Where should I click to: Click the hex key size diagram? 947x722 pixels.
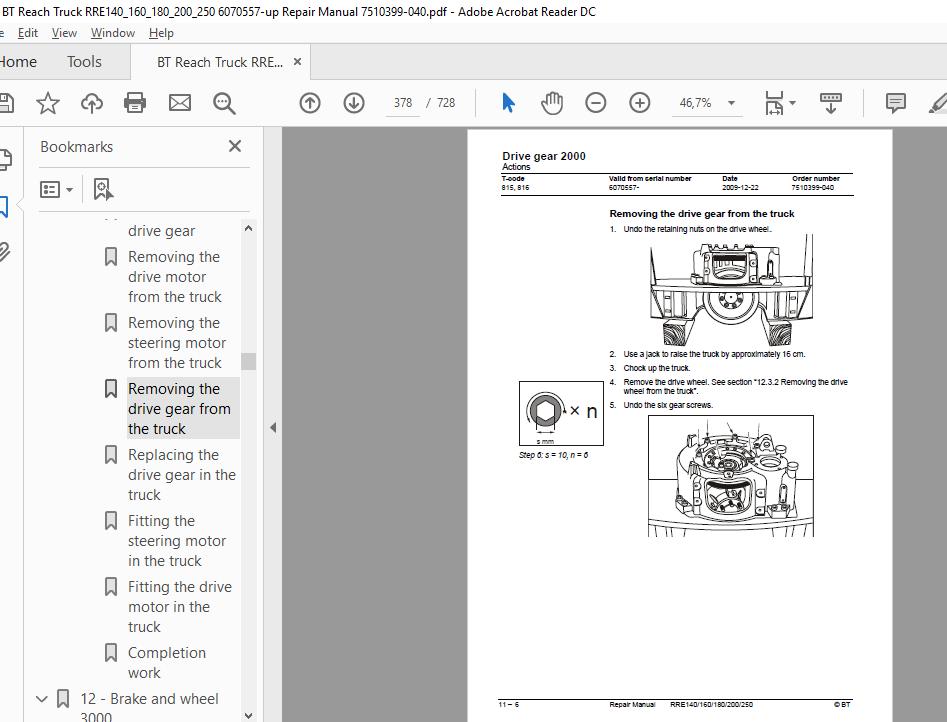point(561,413)
